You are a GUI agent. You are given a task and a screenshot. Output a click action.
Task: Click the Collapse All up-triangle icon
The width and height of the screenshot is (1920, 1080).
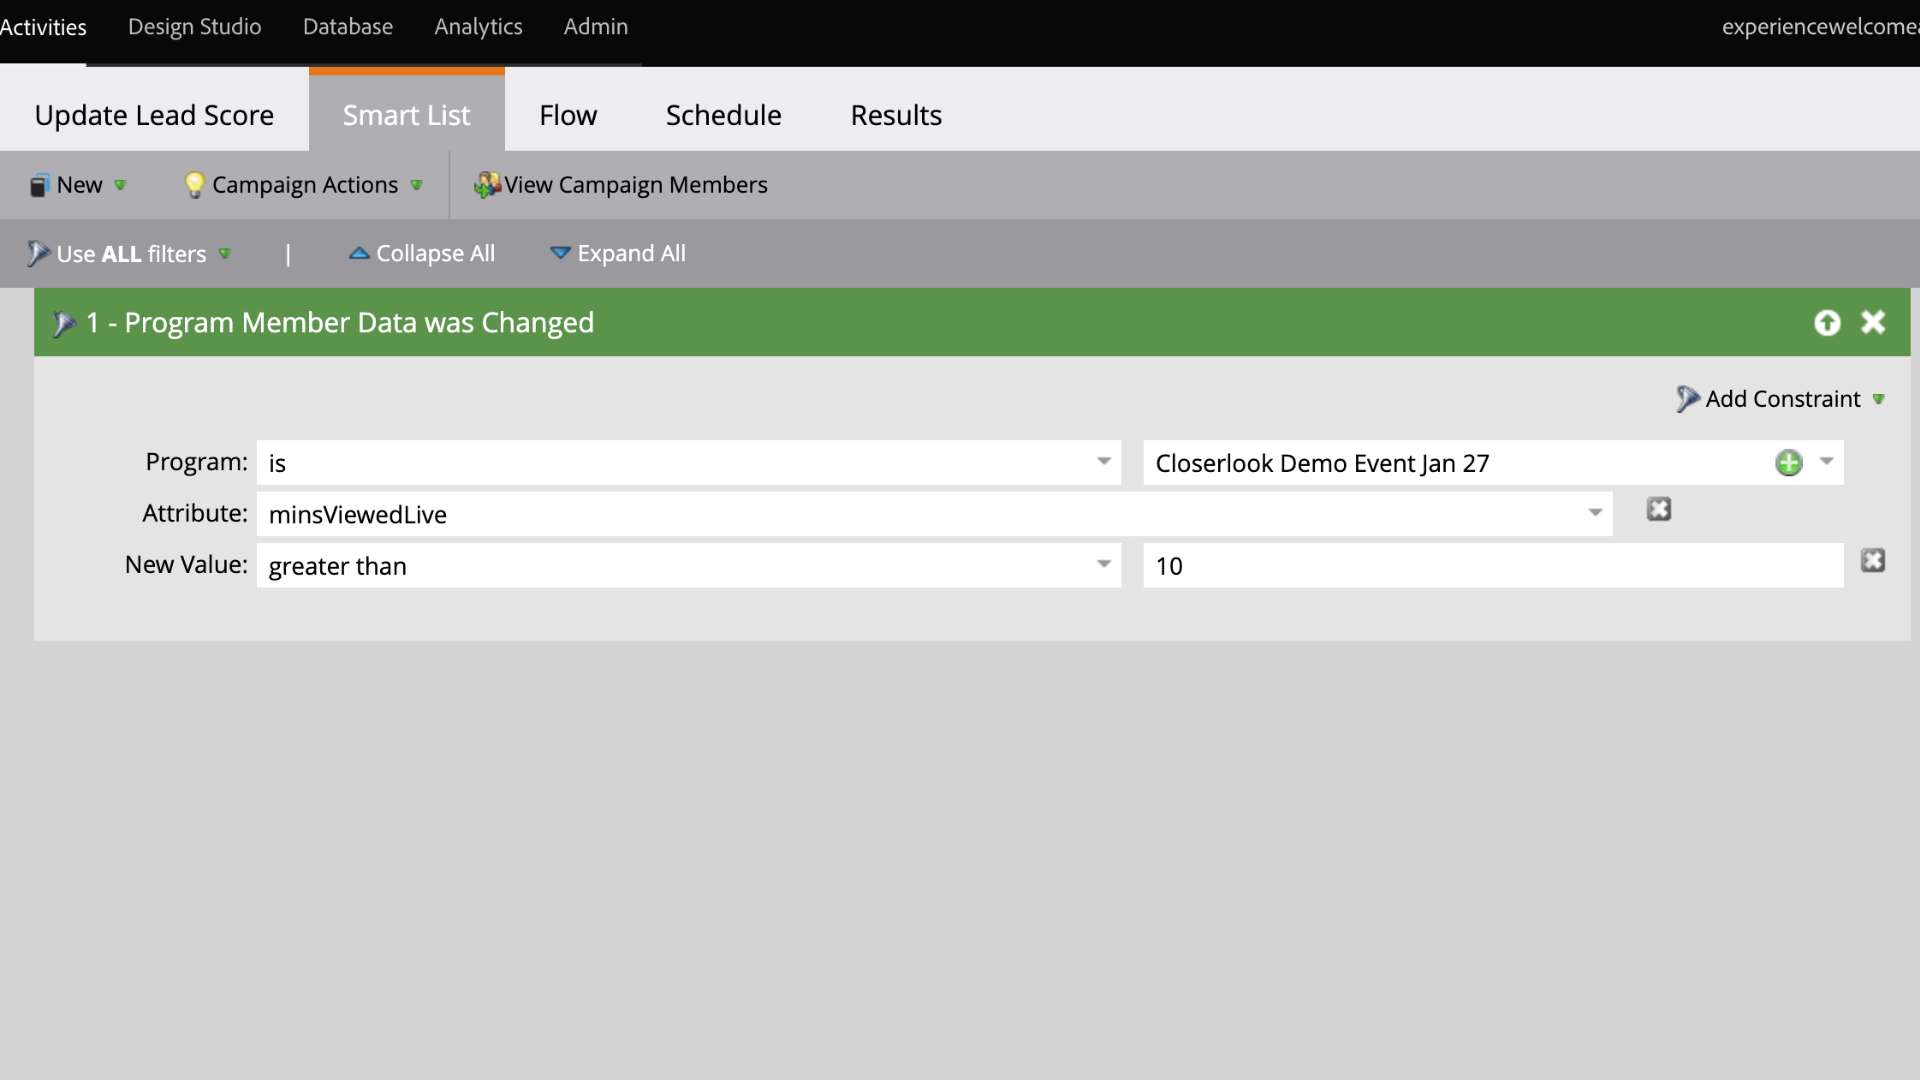tap(359, 254)
